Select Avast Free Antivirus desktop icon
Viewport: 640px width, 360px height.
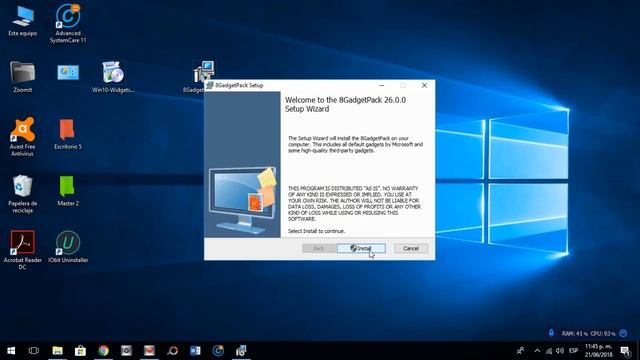coord(22,137)
